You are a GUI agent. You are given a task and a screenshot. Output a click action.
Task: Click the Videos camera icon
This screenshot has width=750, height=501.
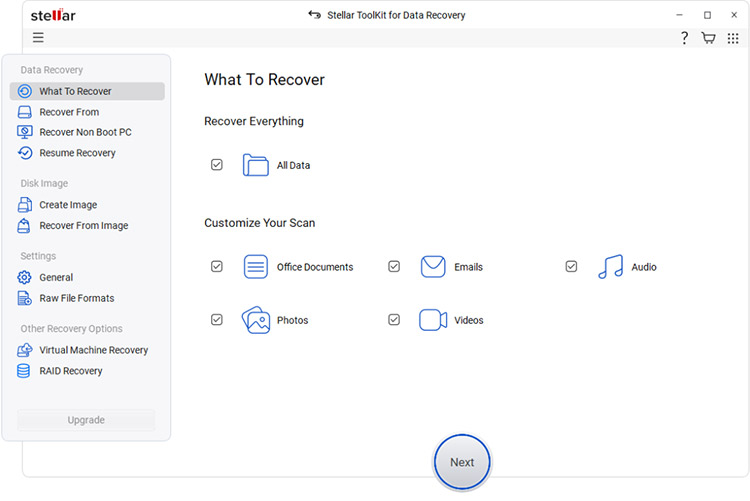pyautogui.click(x=433, y=320)
